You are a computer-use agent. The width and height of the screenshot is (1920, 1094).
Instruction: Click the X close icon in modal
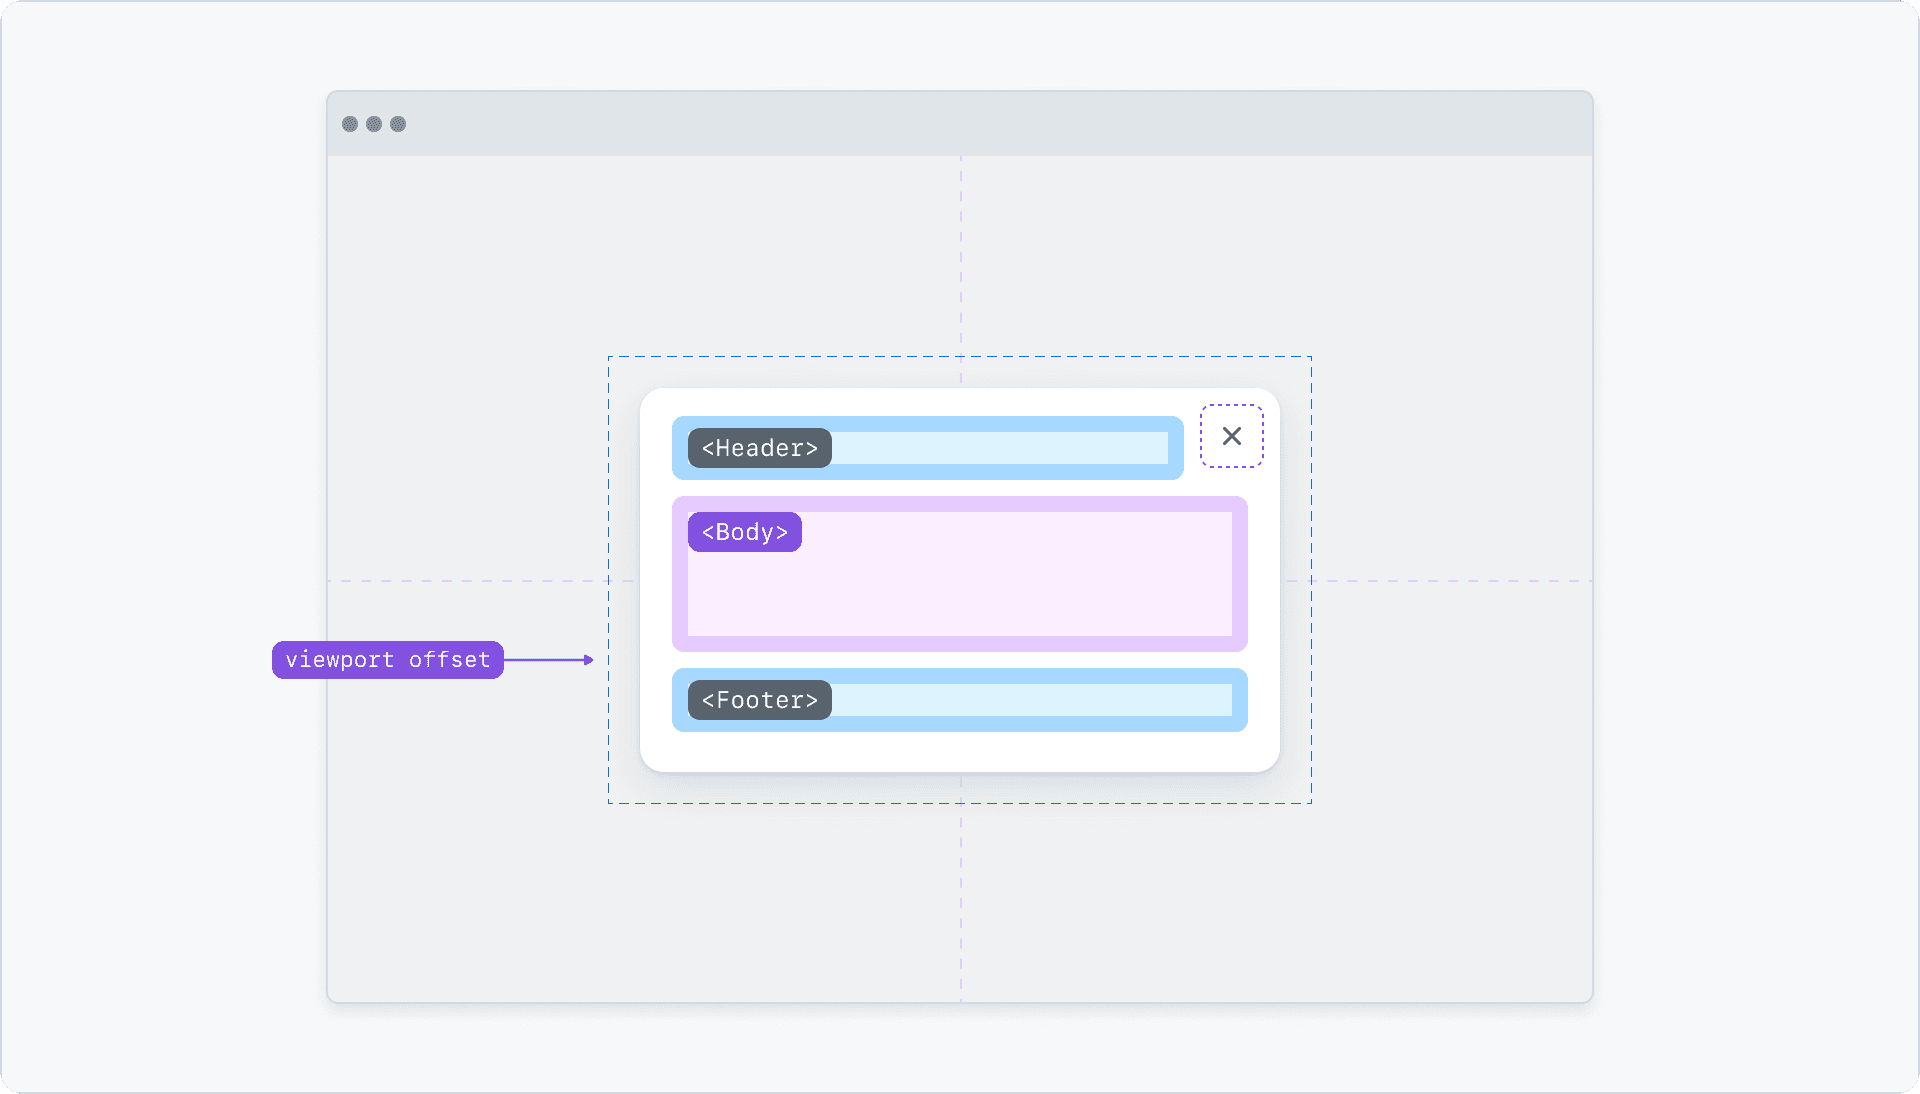tap(1231, 436)
